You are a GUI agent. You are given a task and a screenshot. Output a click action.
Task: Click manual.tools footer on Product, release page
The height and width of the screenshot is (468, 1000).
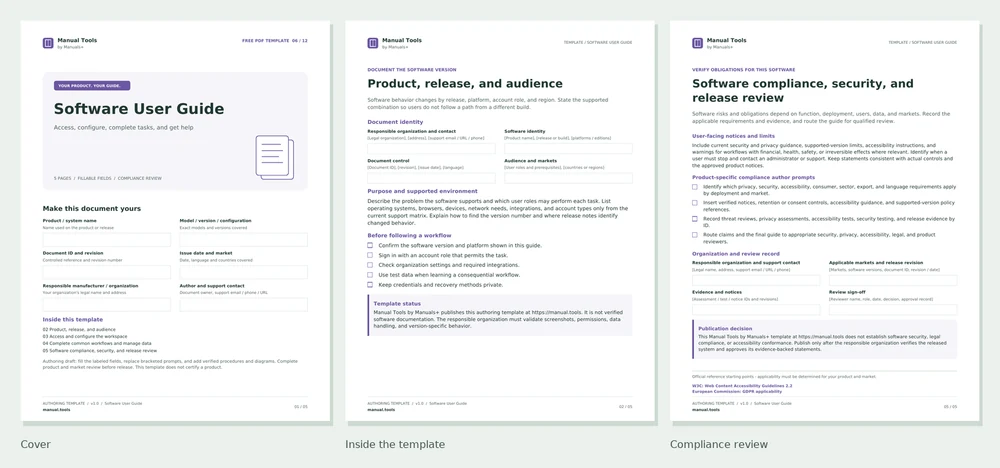381,410
